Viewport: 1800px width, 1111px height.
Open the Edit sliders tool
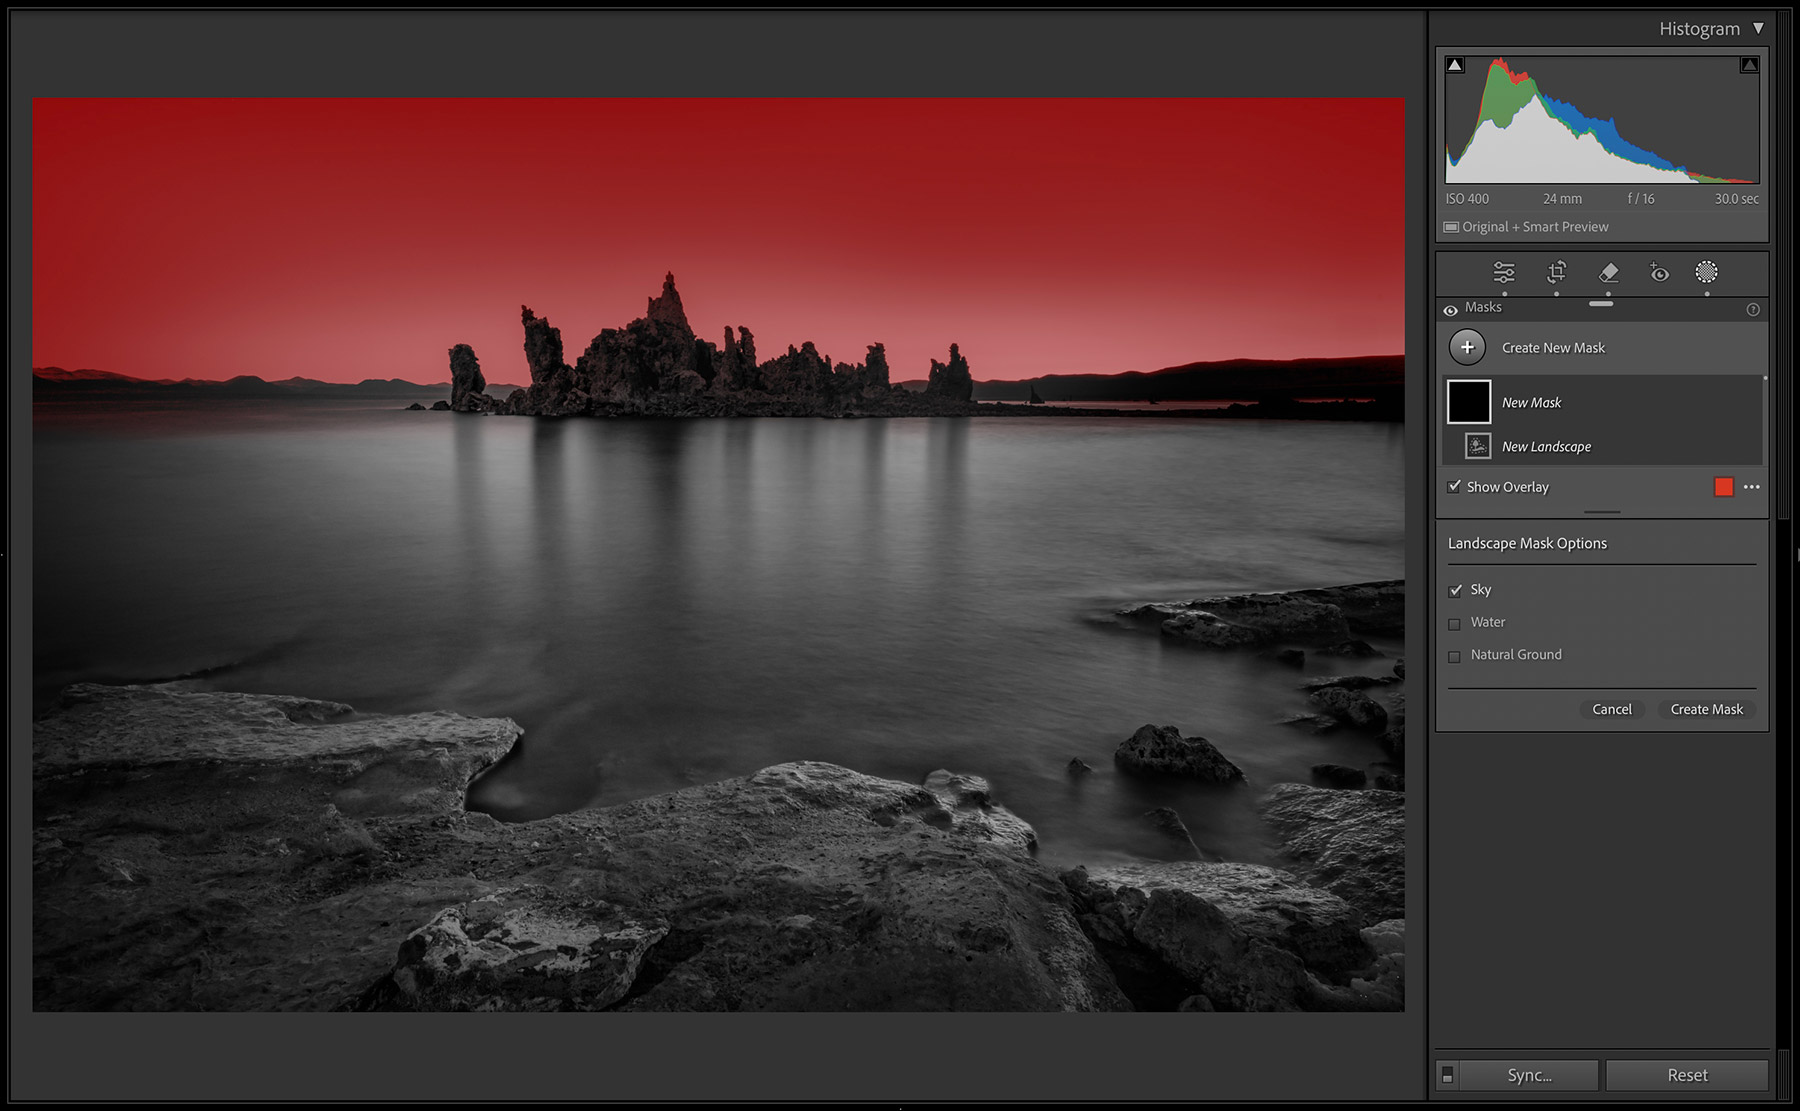(x=1504, y=272)
